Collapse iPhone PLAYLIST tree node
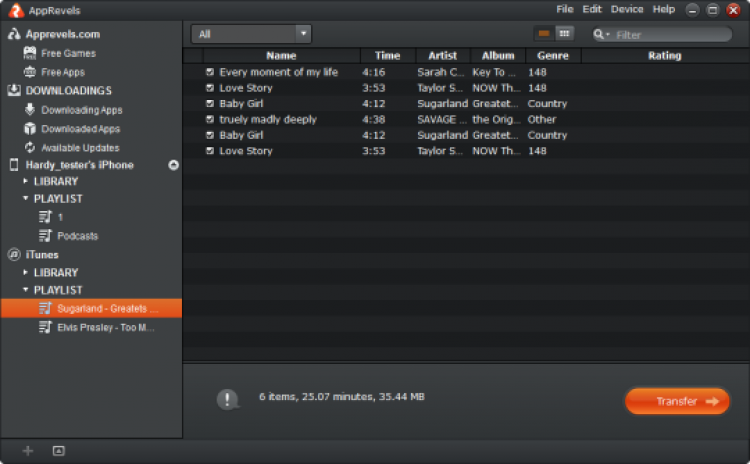Image resolution: width=750 pixels, height=464 pixels. tap(25, 198)
